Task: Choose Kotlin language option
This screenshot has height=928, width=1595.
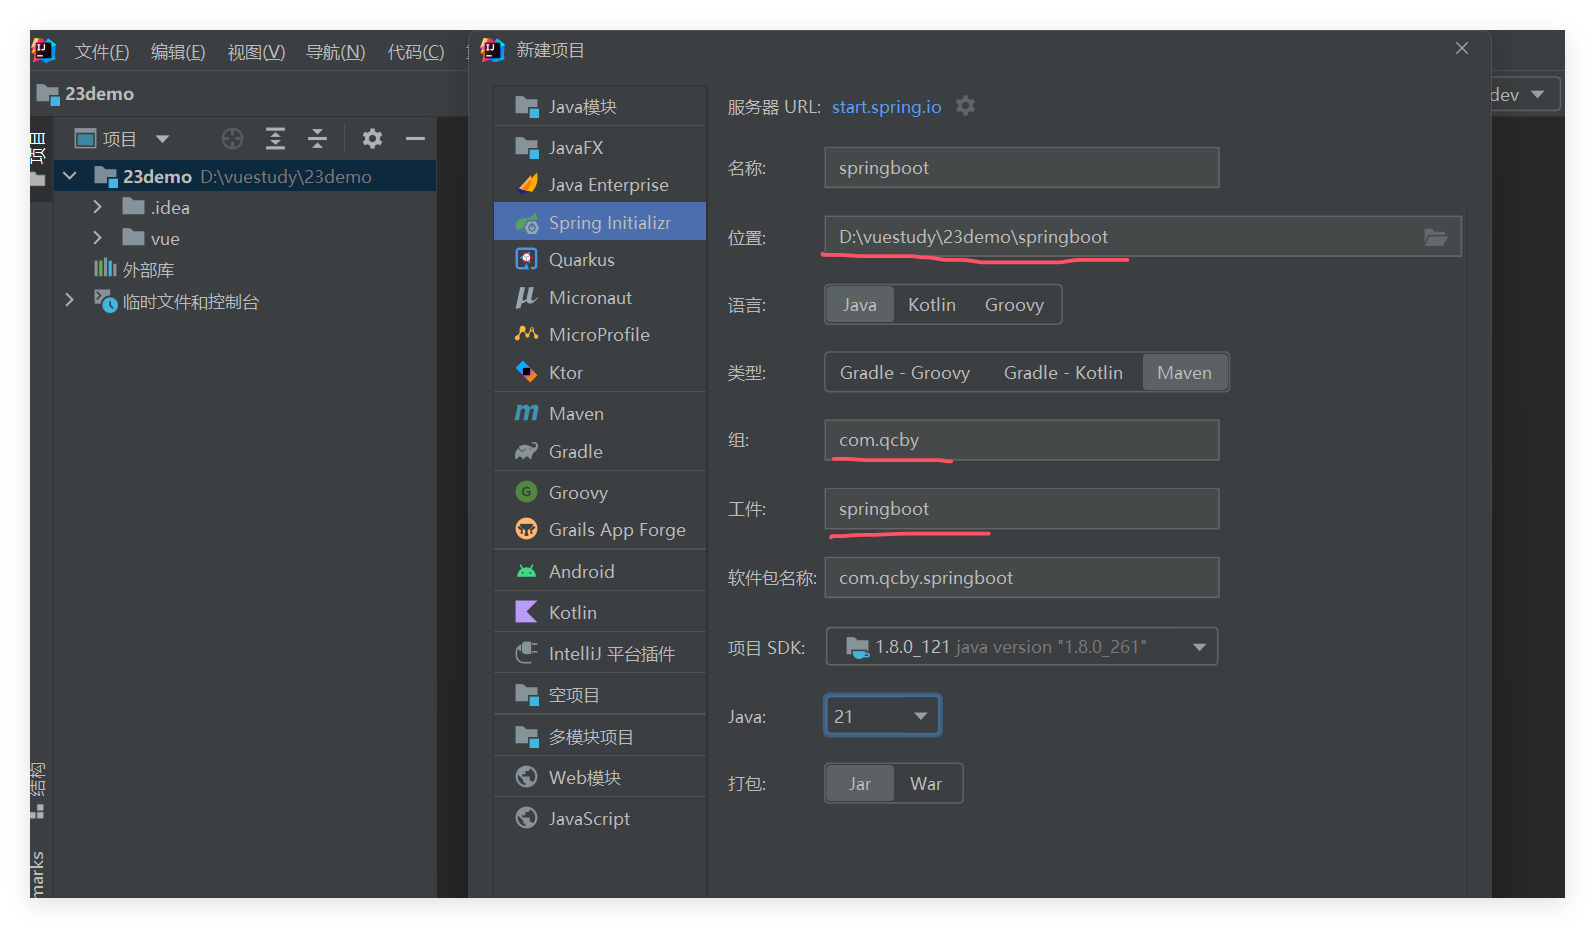Action: [x=932, y=305]
